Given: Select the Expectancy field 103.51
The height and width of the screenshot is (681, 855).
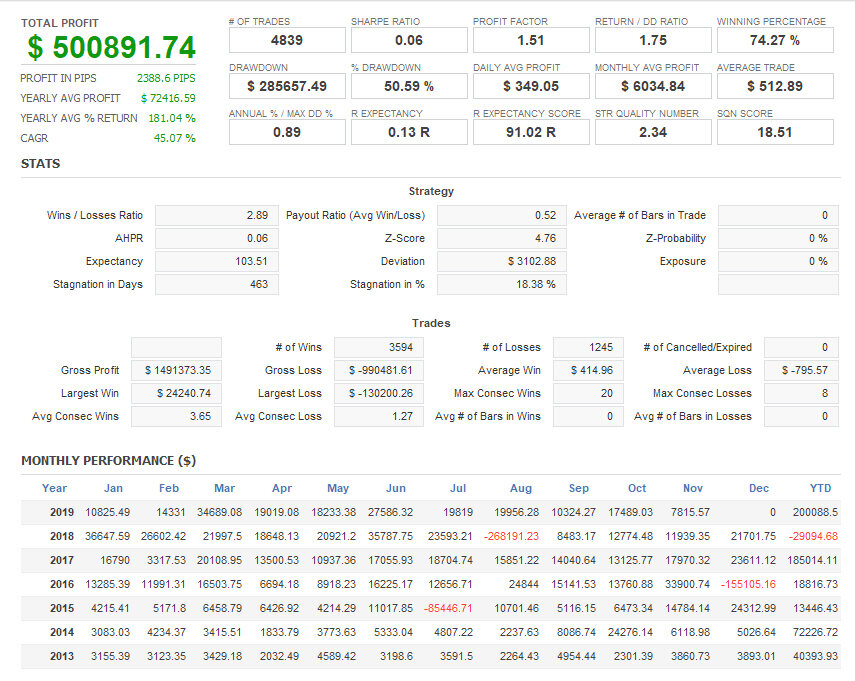Looking at the screenshot, I should click(217, 261).
